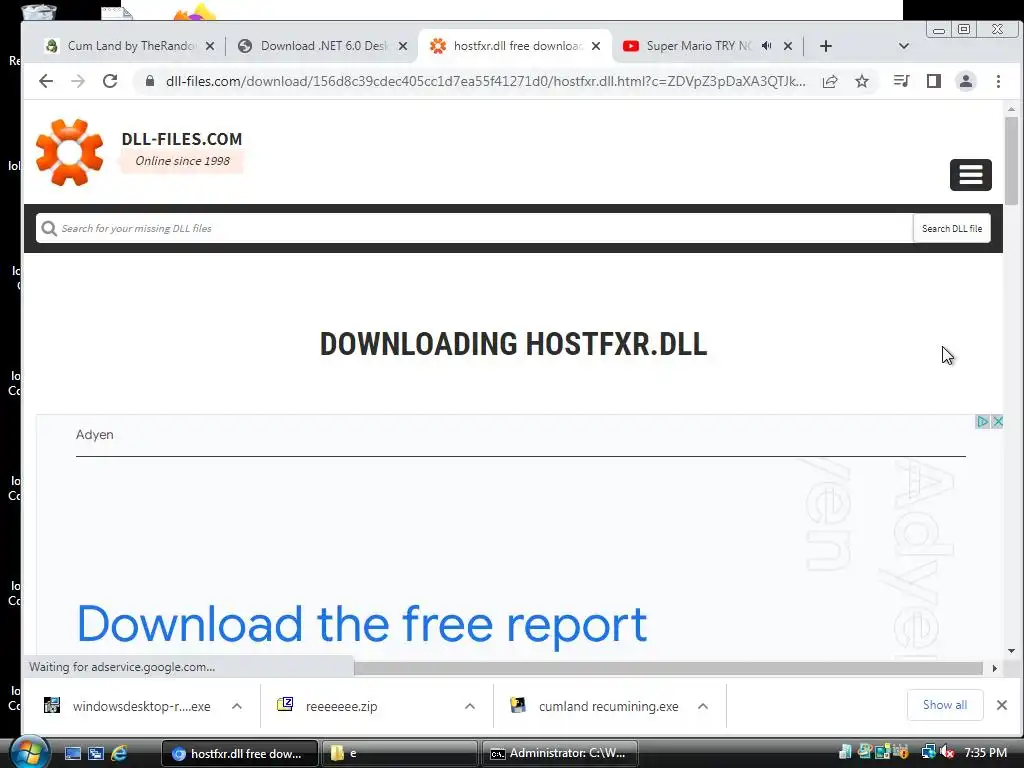Expand options for reeeeeee.zip download
1024x768 pixels.
point(470,706)
